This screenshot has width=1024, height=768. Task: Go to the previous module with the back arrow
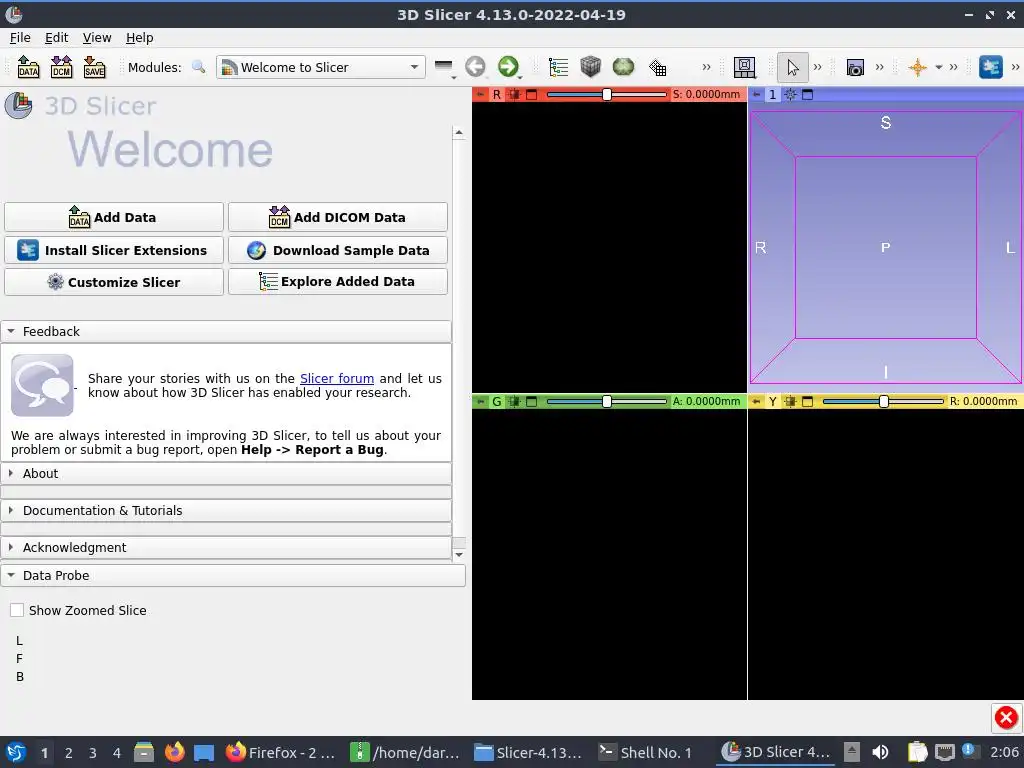click(x=475, y=67)
